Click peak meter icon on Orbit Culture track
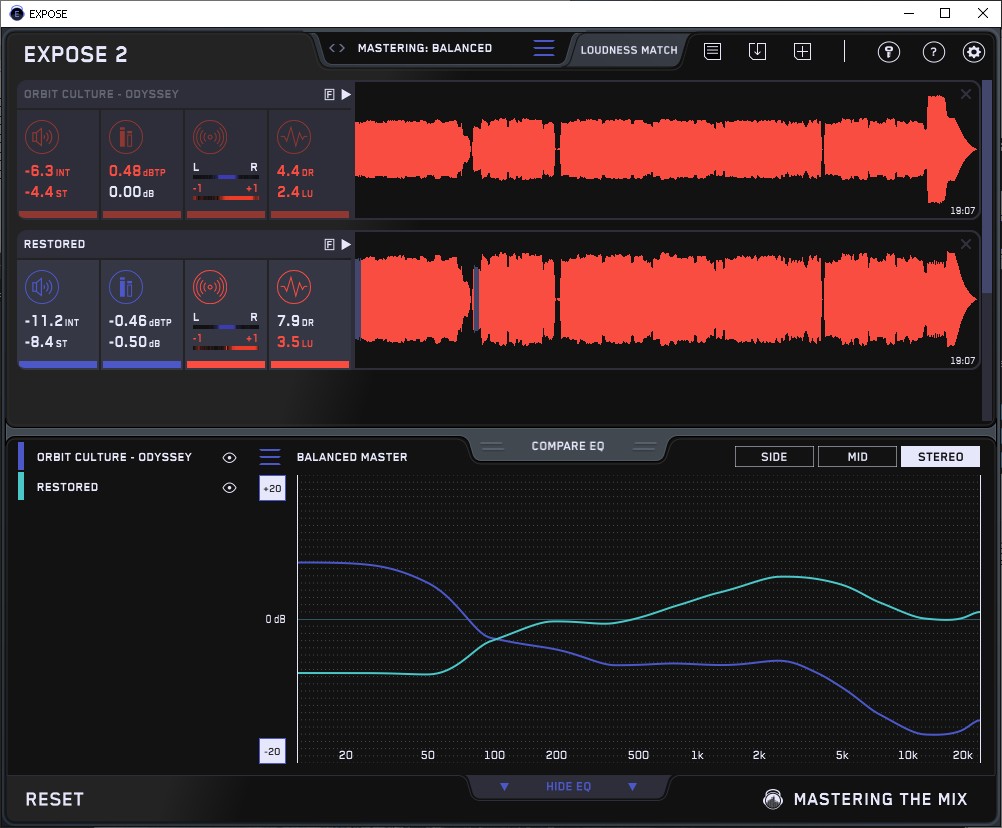The image size is (1002, 828). pos(126,137)
